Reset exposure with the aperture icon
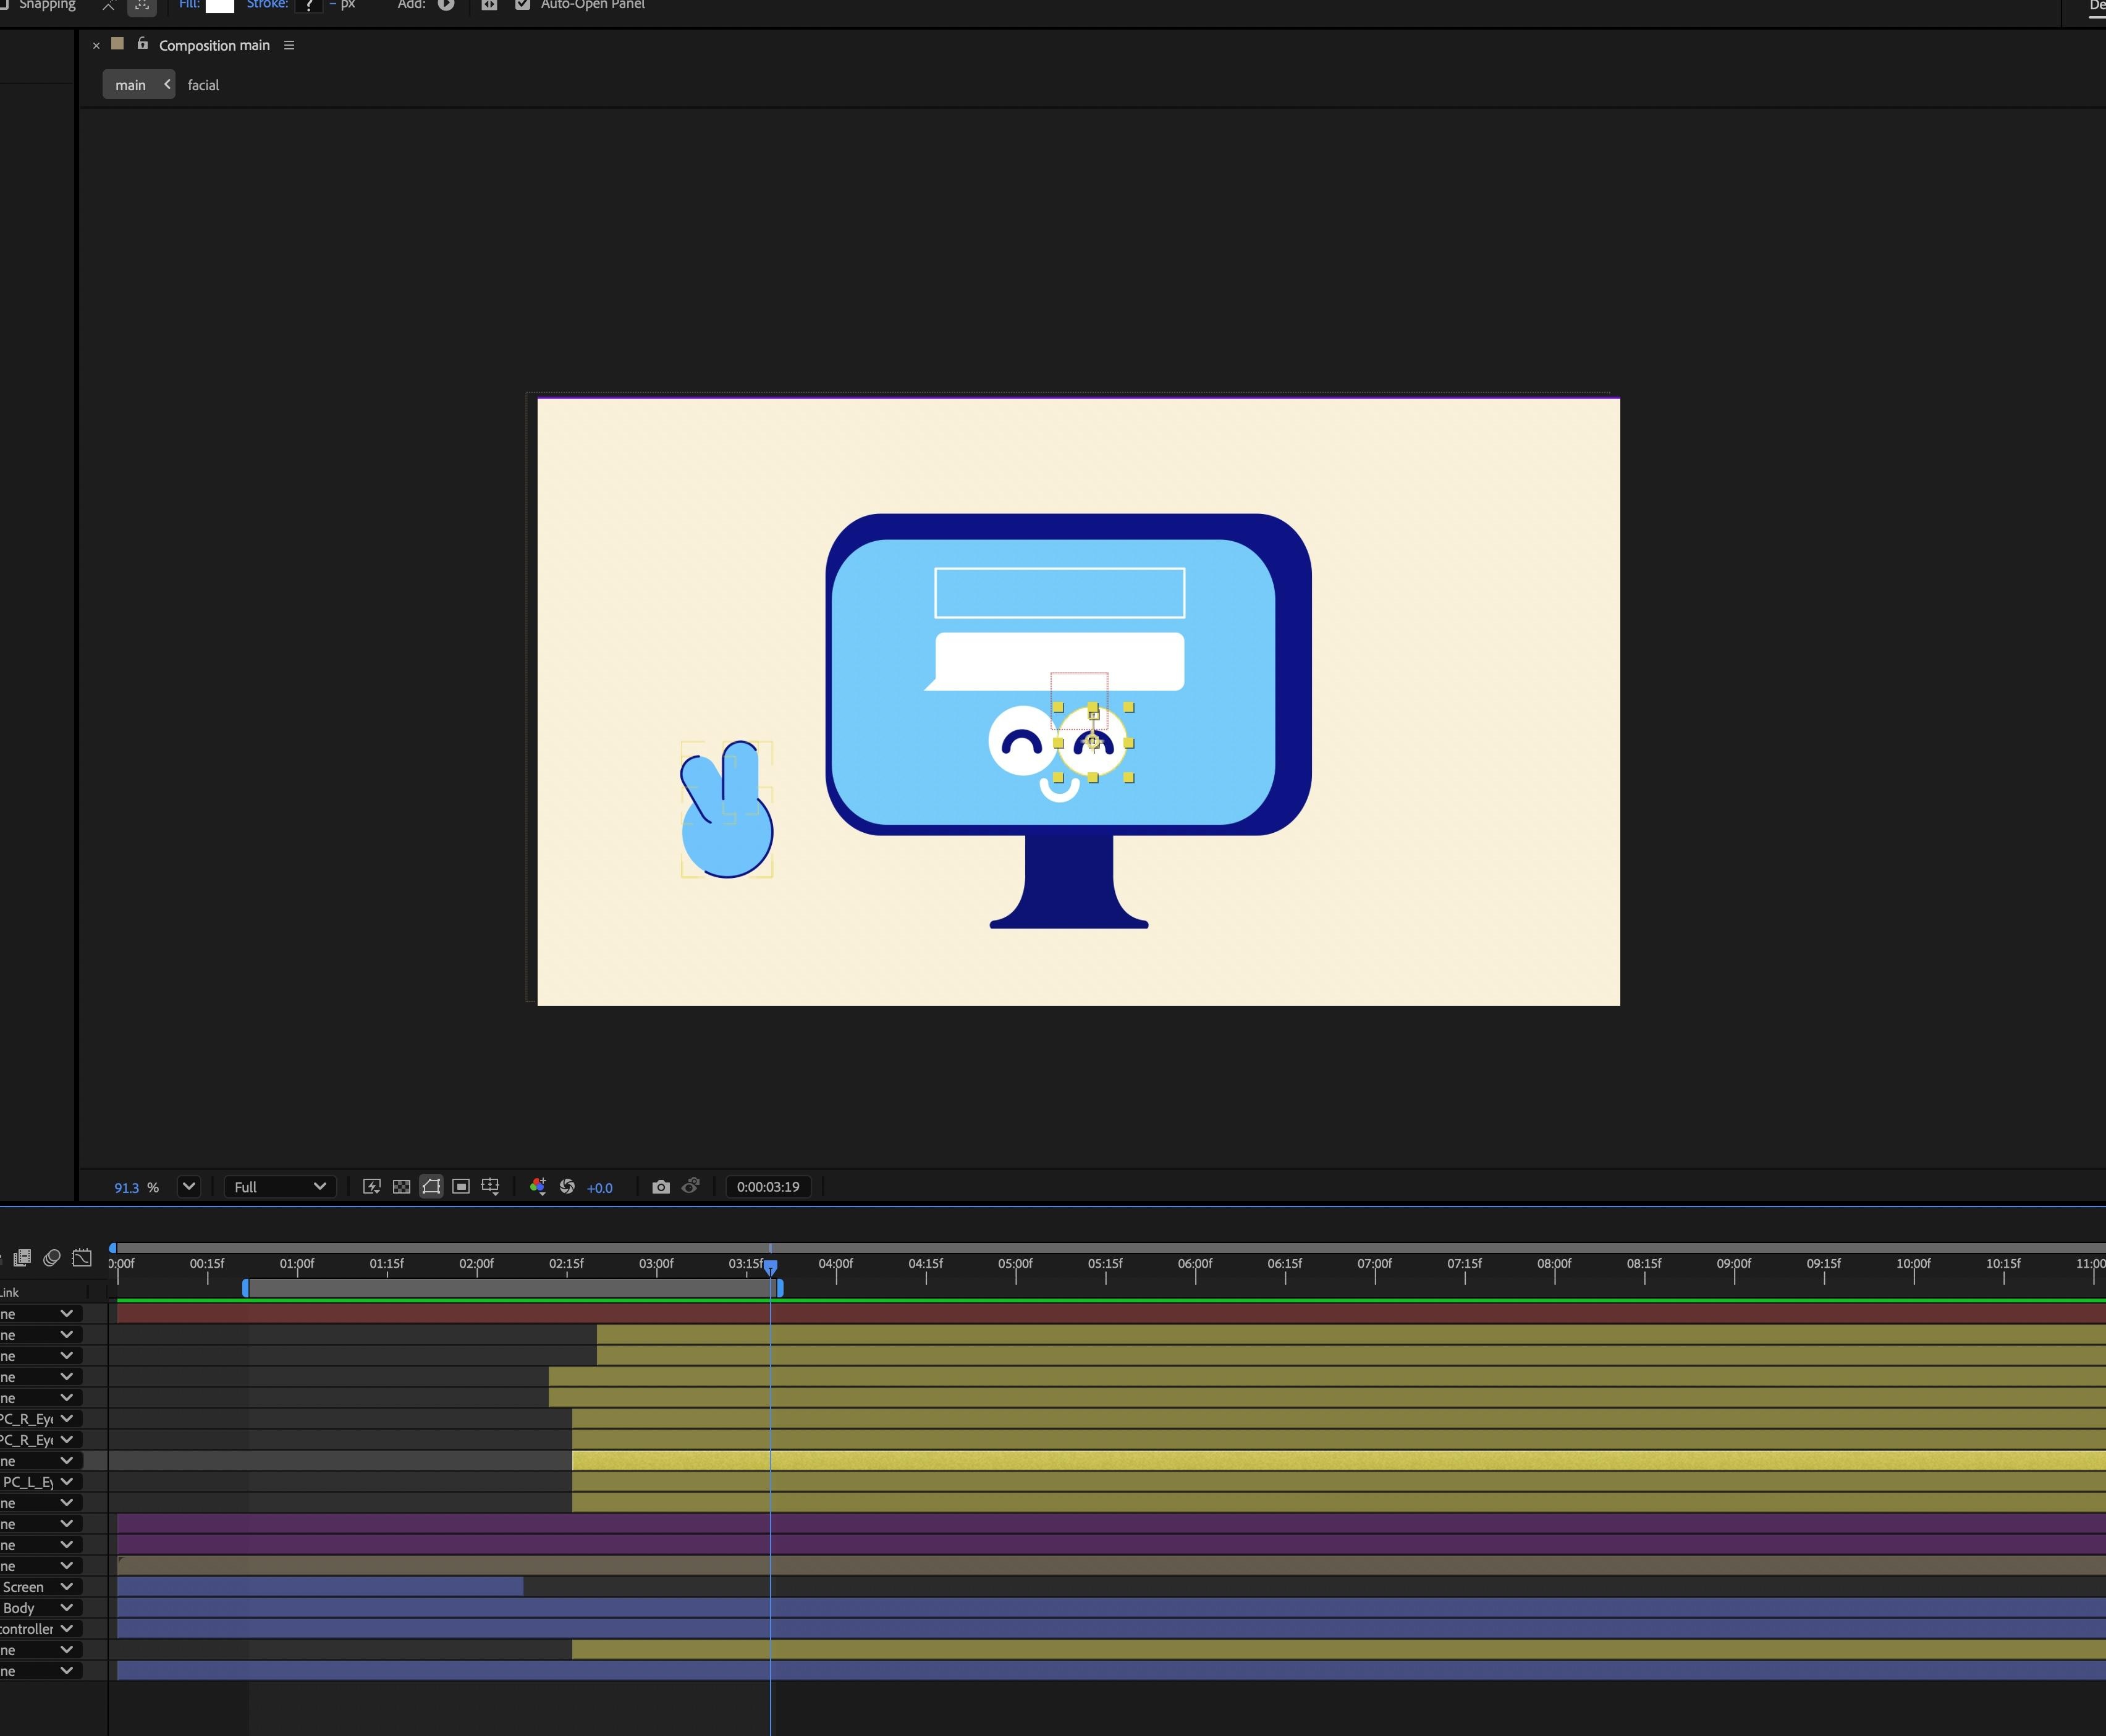Image resolution: width=2106 pixels, height=1736 pixels. tap(567, 1186)
